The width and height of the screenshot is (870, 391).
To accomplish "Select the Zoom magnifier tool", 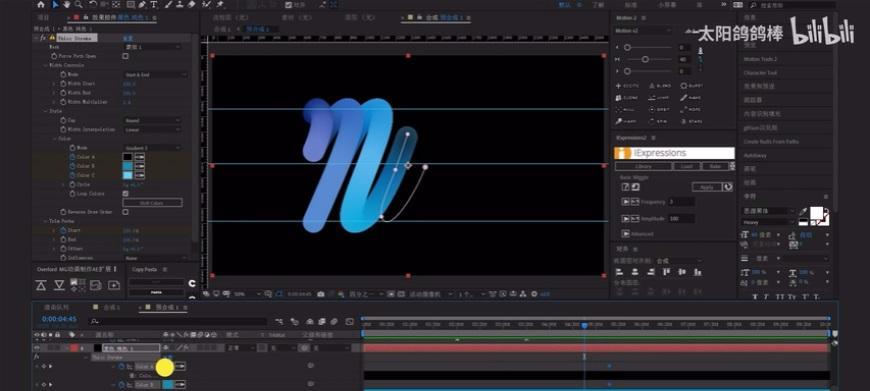I will point(78,4).
